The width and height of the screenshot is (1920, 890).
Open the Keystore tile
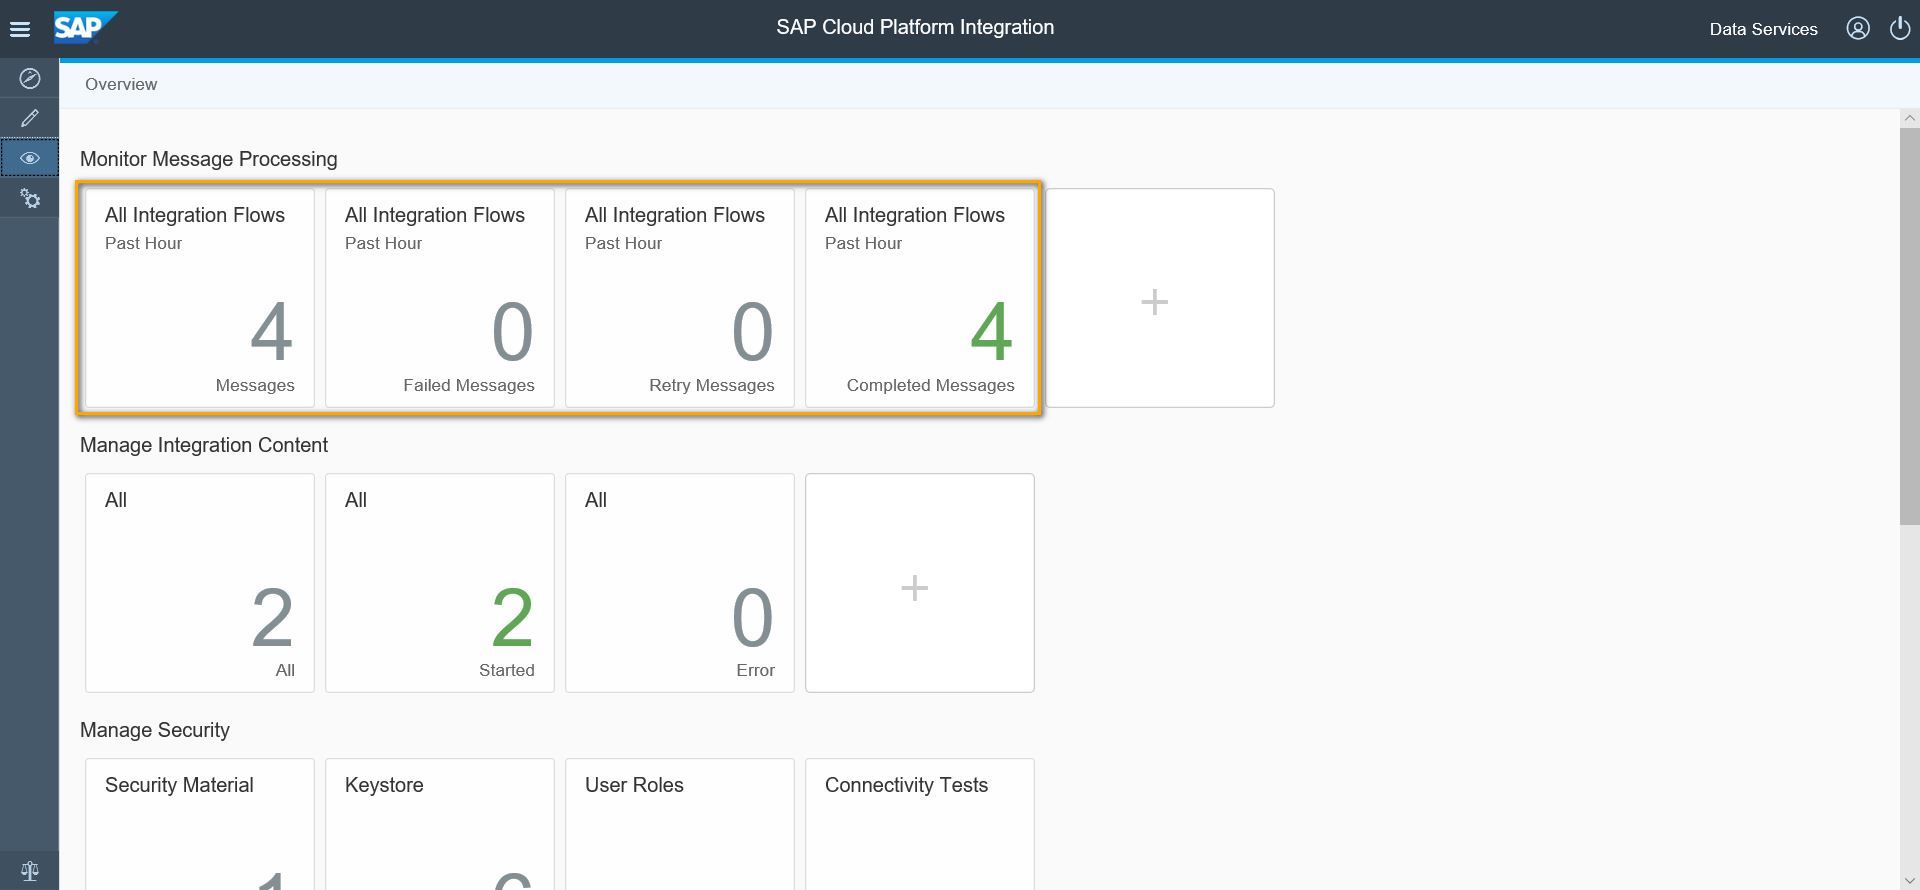[x=440, y=824]
